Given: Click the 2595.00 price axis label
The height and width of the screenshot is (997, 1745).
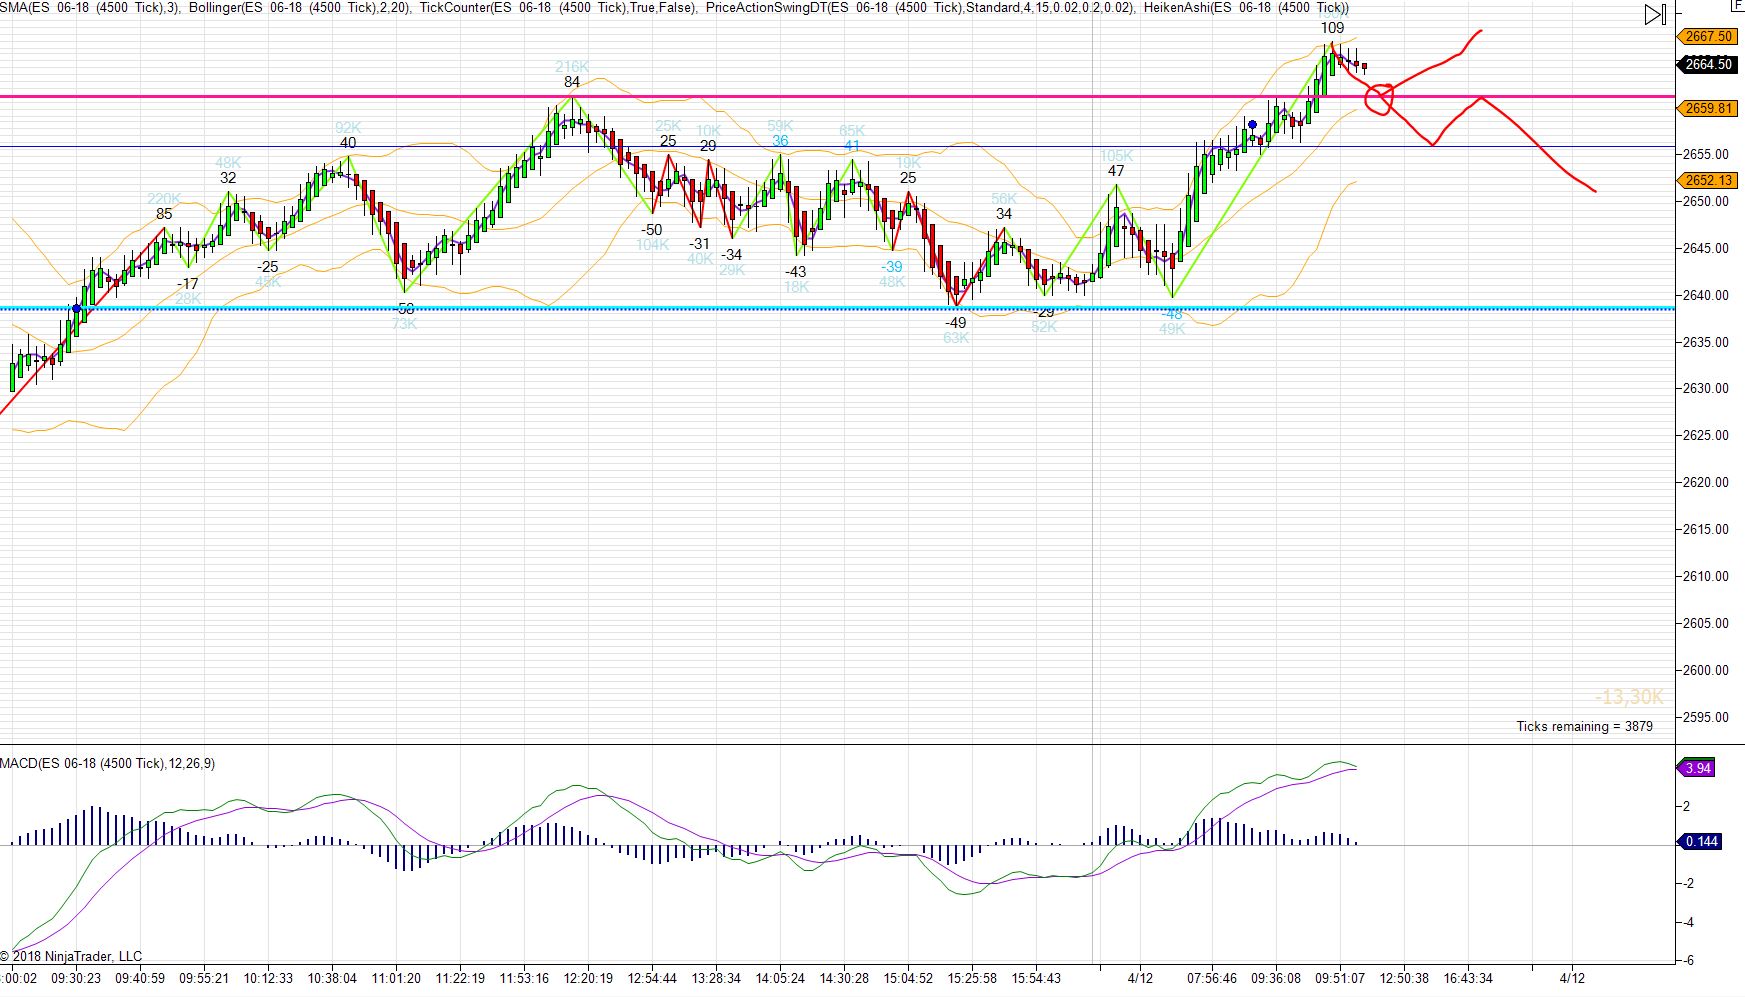Looking at the screenshot, I should coord(1706,717).
